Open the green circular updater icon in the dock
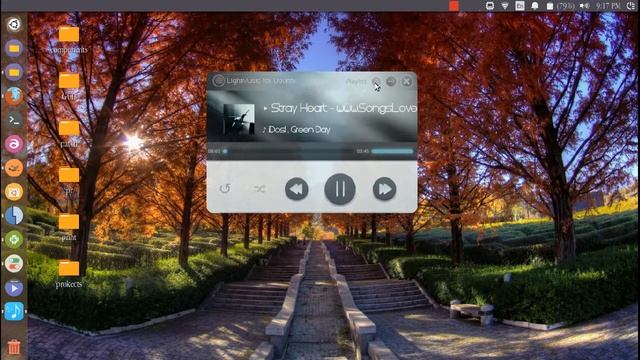Screen dimensions: 640x360 (14, 240)
